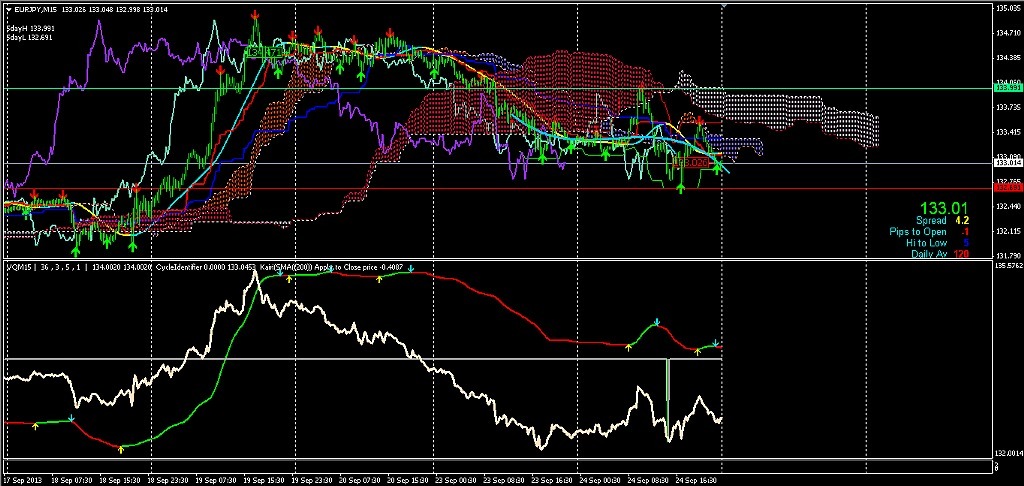This screenshot has width=1024, height=486.
Task: Click the green 133.991 tag on the price axis
Action: (1006, 87)
